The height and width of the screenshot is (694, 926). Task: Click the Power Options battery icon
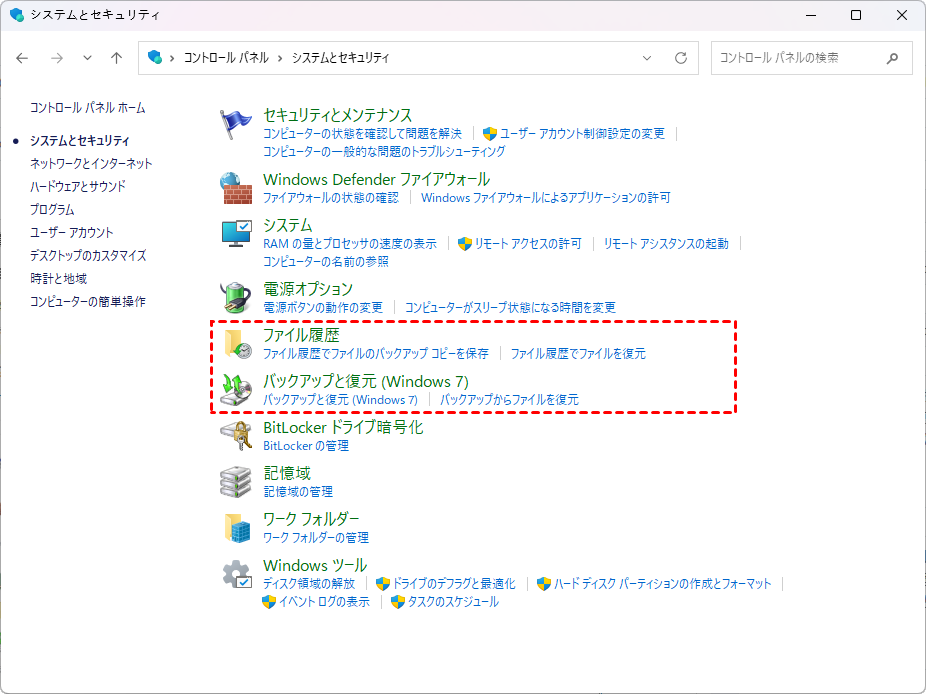tap(235, 298)
